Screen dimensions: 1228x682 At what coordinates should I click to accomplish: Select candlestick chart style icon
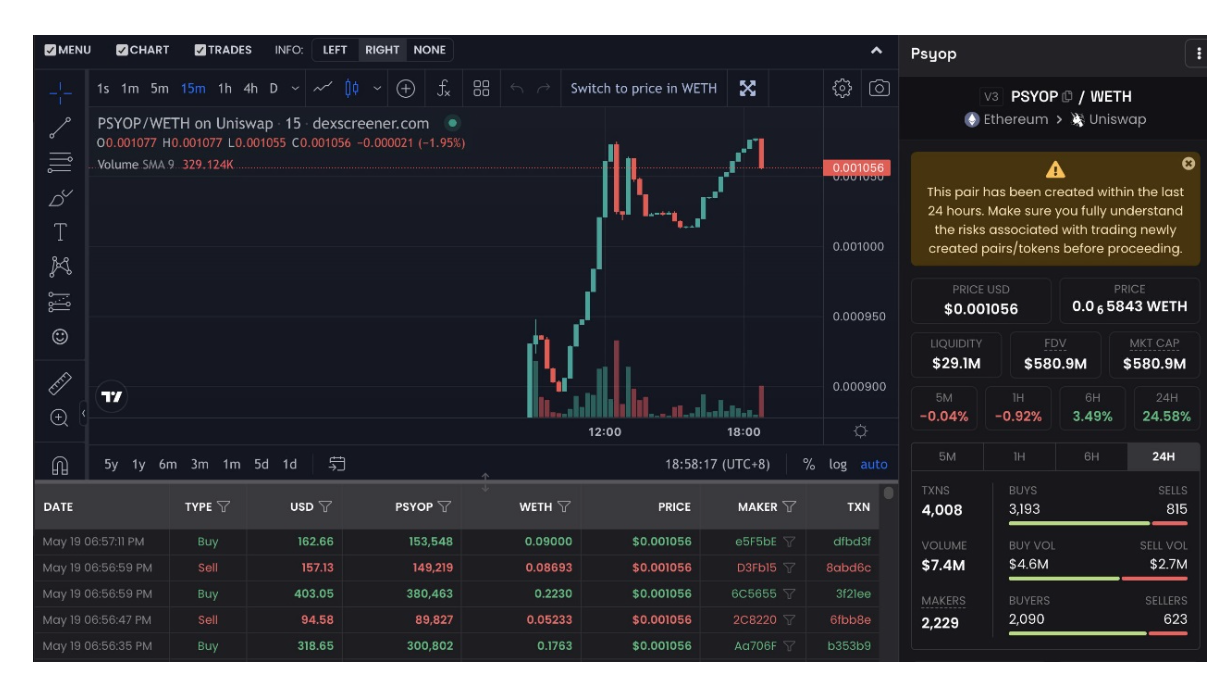point(352,88)
